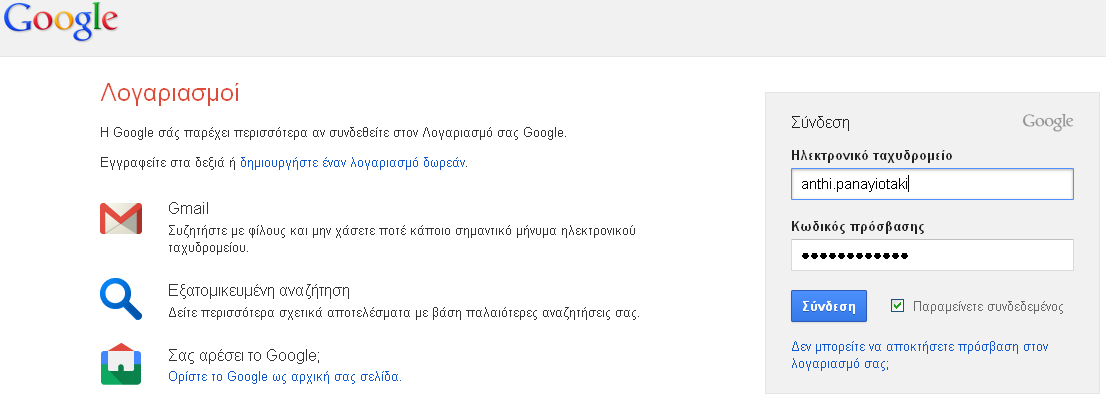Click the Google homepage house icon
Screen dimensions: 1106x400
click(120, 365)
